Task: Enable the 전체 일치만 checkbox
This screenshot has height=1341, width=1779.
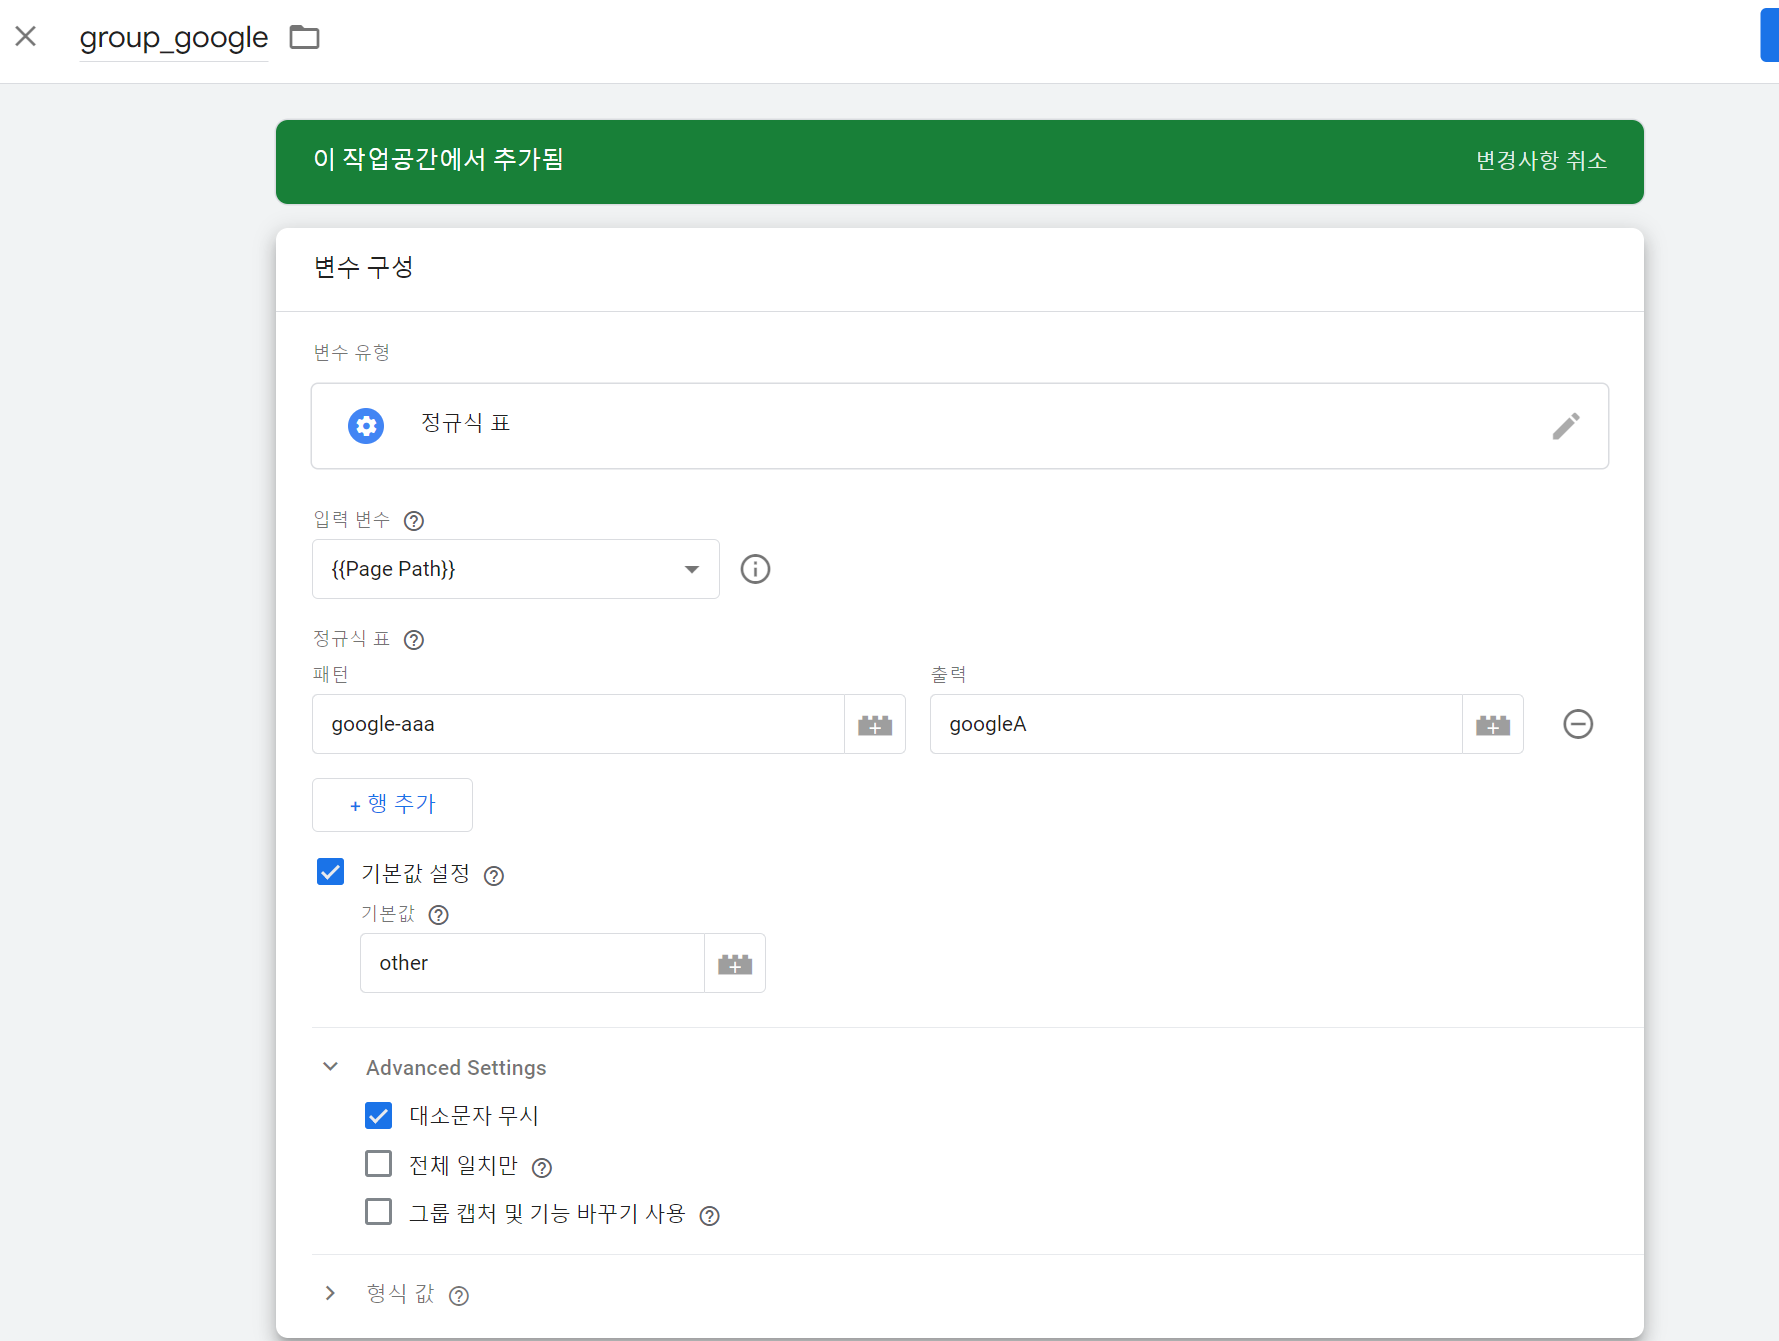Action: tap(378, 1164)
